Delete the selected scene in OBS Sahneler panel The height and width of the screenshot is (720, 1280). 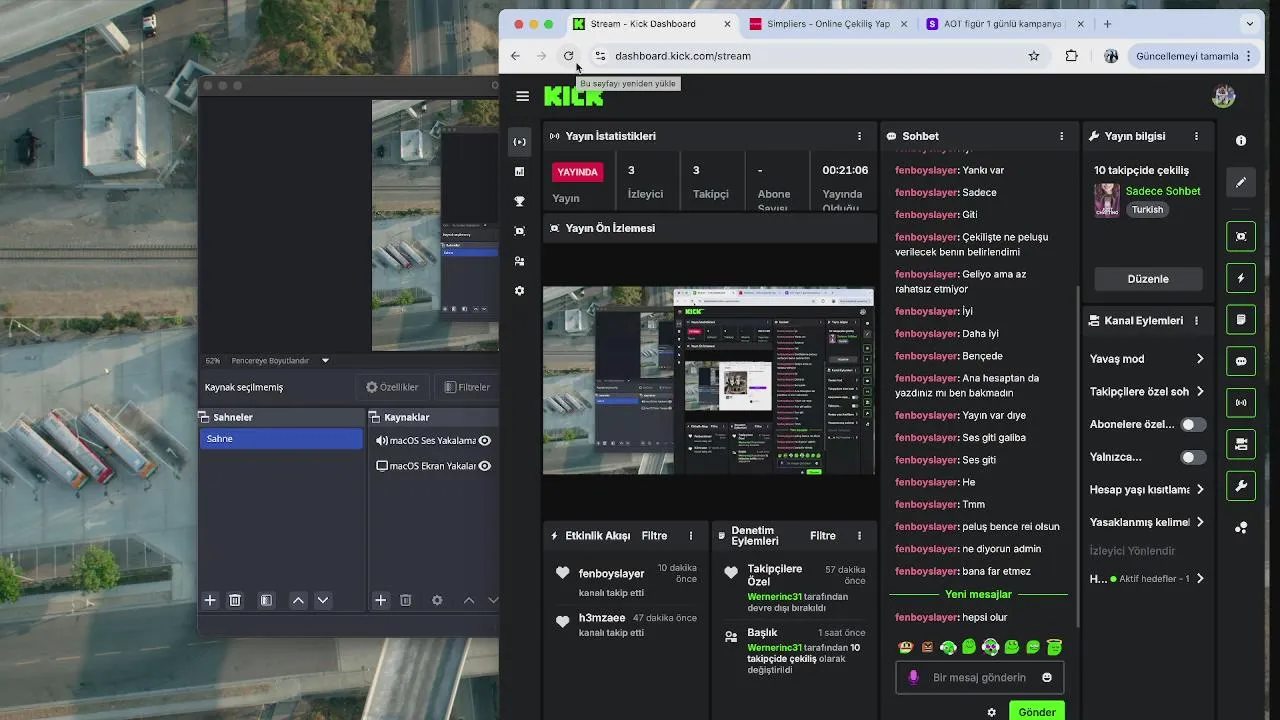pyautogui.click(x=235, y=600)
